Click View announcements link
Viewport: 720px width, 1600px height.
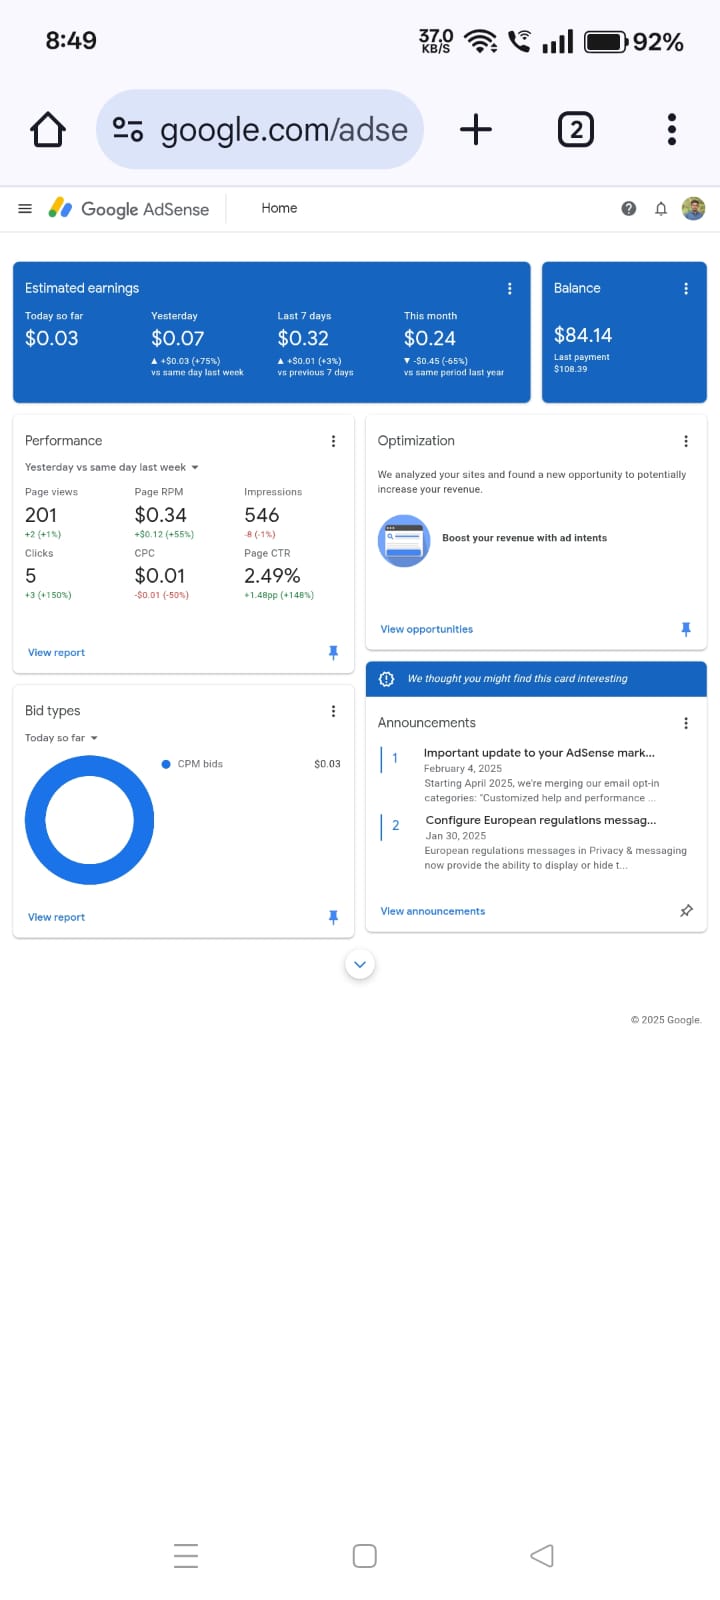432,911
